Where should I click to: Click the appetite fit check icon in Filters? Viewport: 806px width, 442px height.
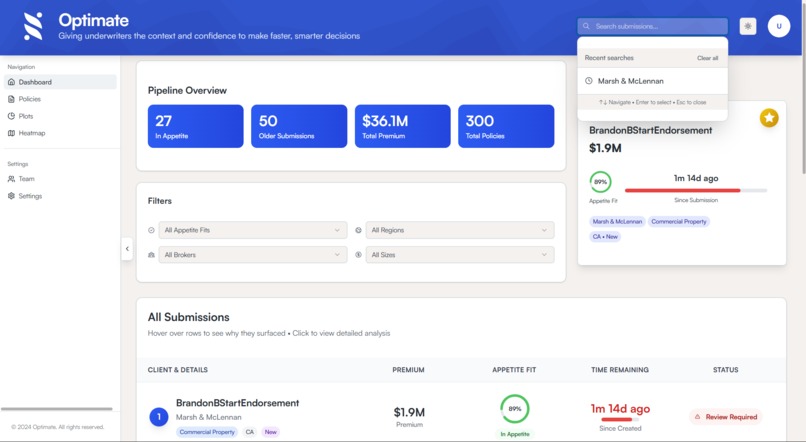(151, 230)
